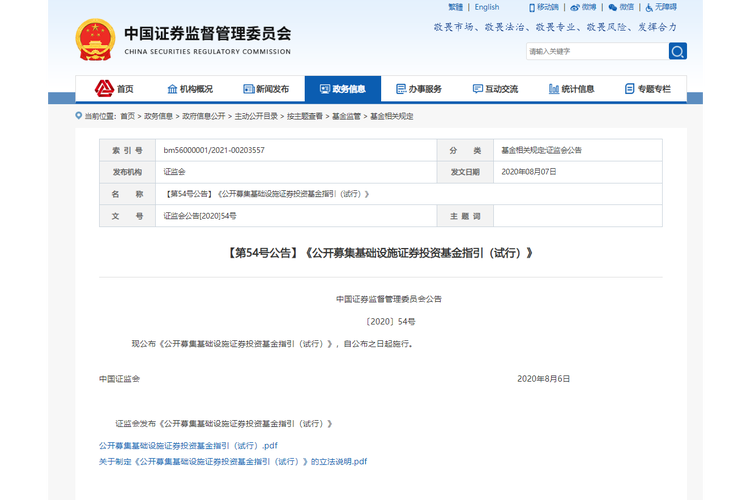Click the centered 中国证券监督管理委员会公告 line
Viewport: 751px width, 500px height.
click(389, 299)
